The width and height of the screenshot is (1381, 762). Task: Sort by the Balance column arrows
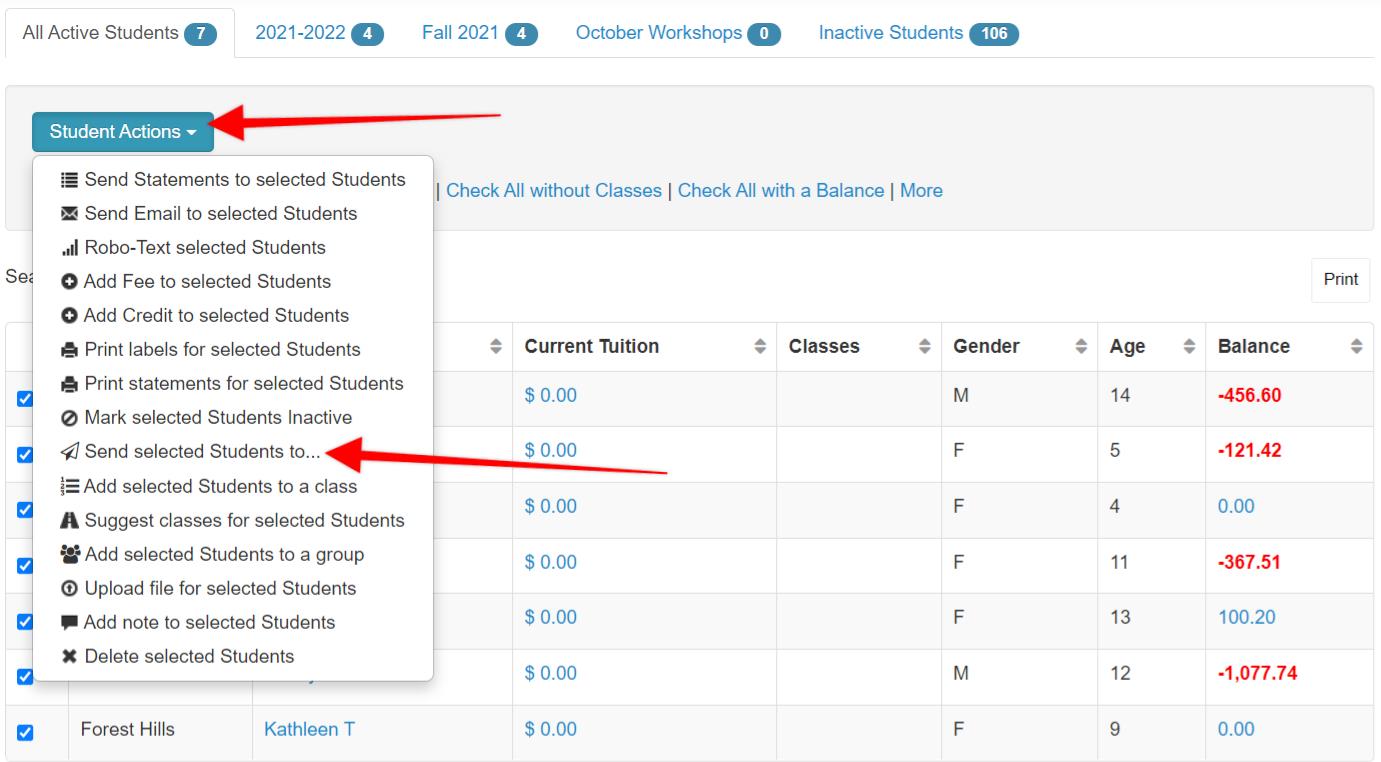(1357, 347)
